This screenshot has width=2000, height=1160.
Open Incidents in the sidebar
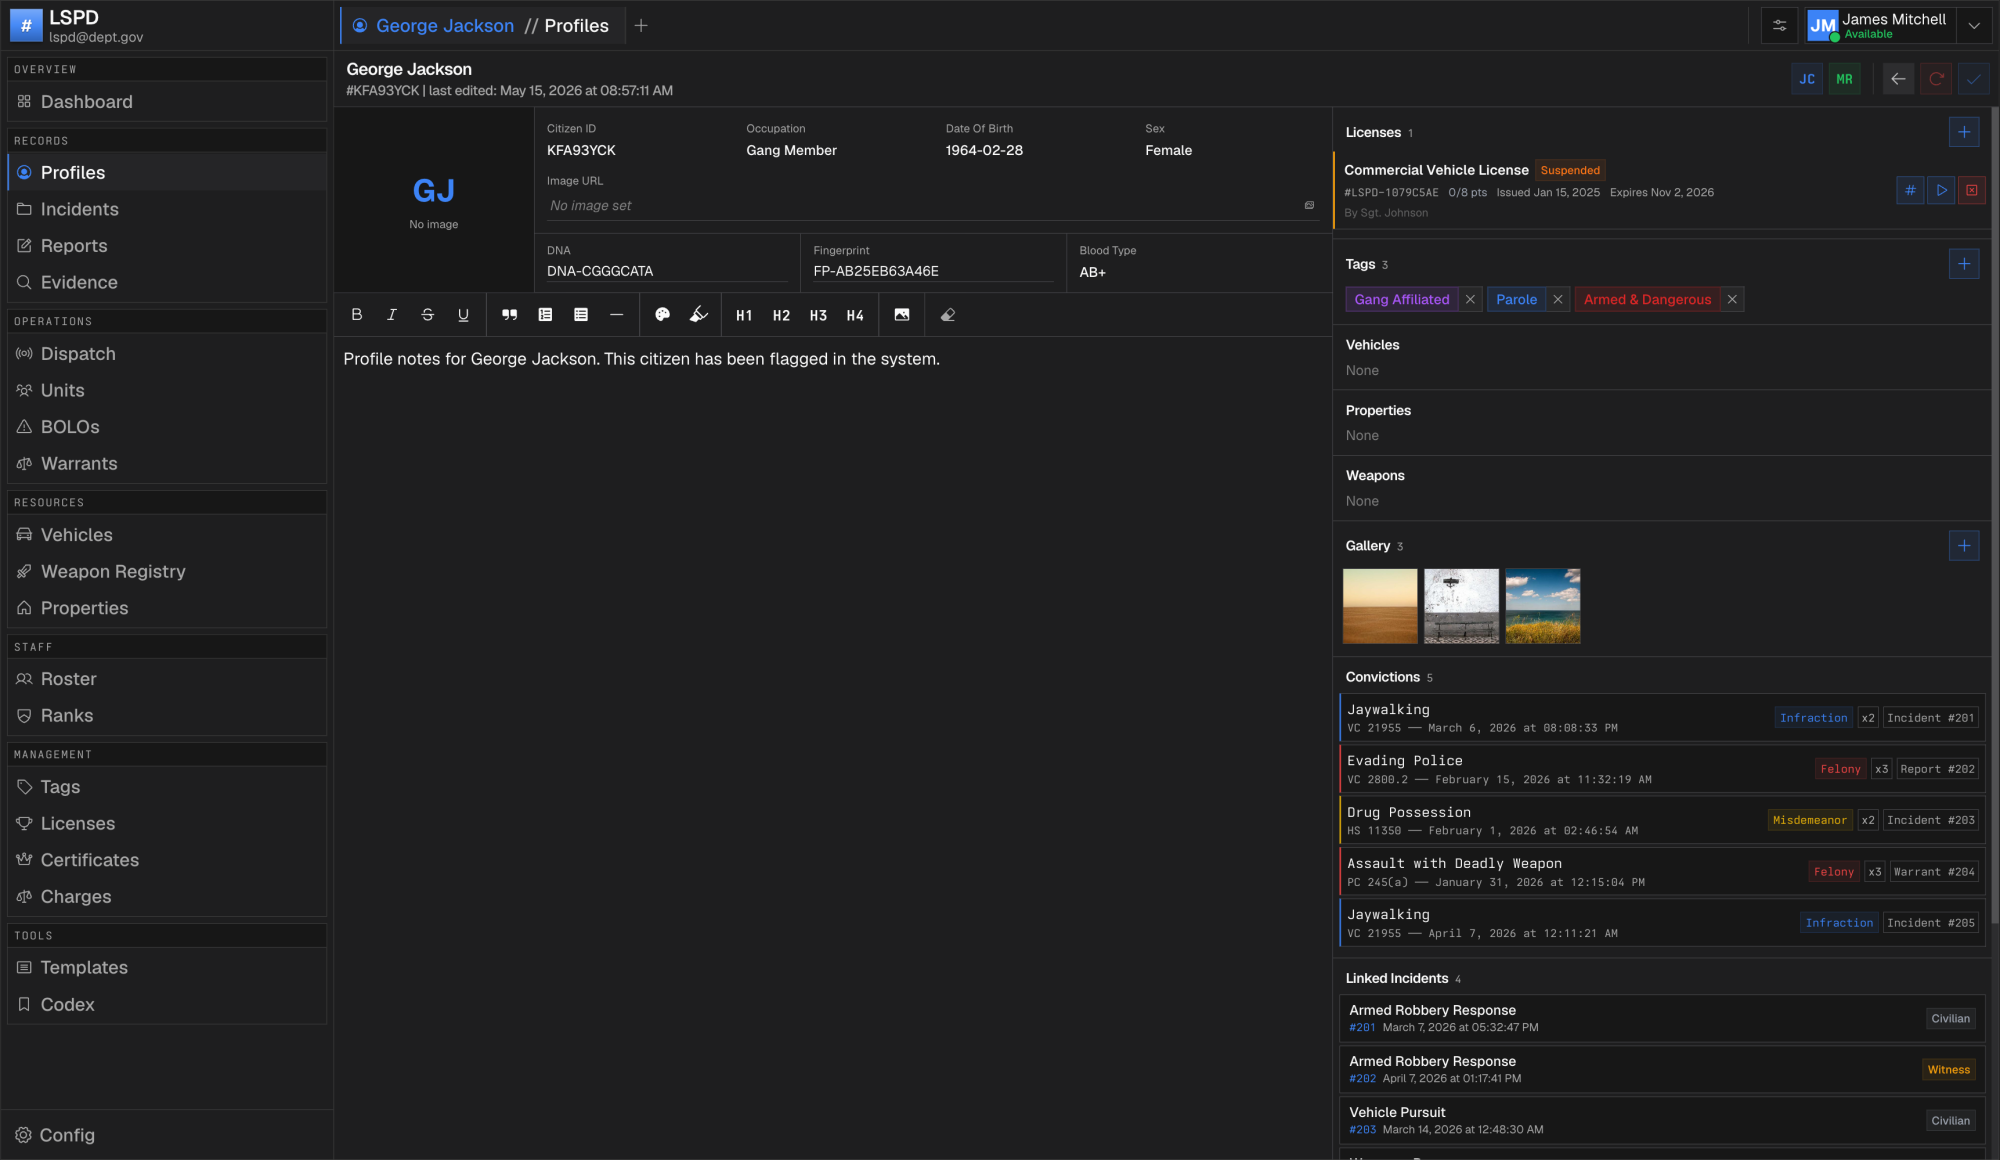point(167,209)
